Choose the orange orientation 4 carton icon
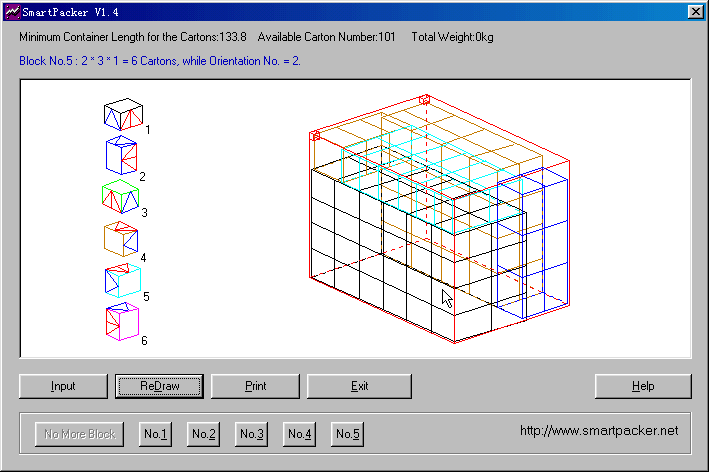Image resolution: width=709 pixels, height=472 pixels. tap(121, 239)
